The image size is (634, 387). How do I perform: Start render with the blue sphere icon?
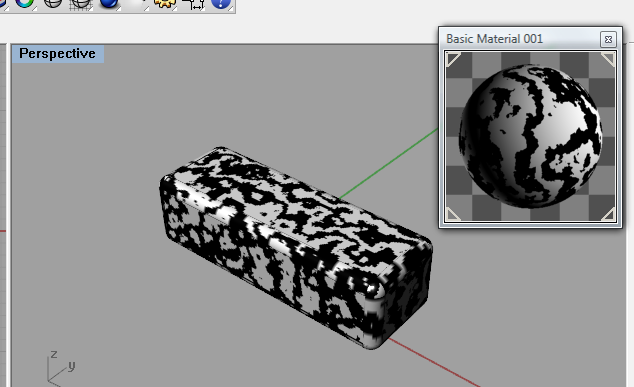108,3
